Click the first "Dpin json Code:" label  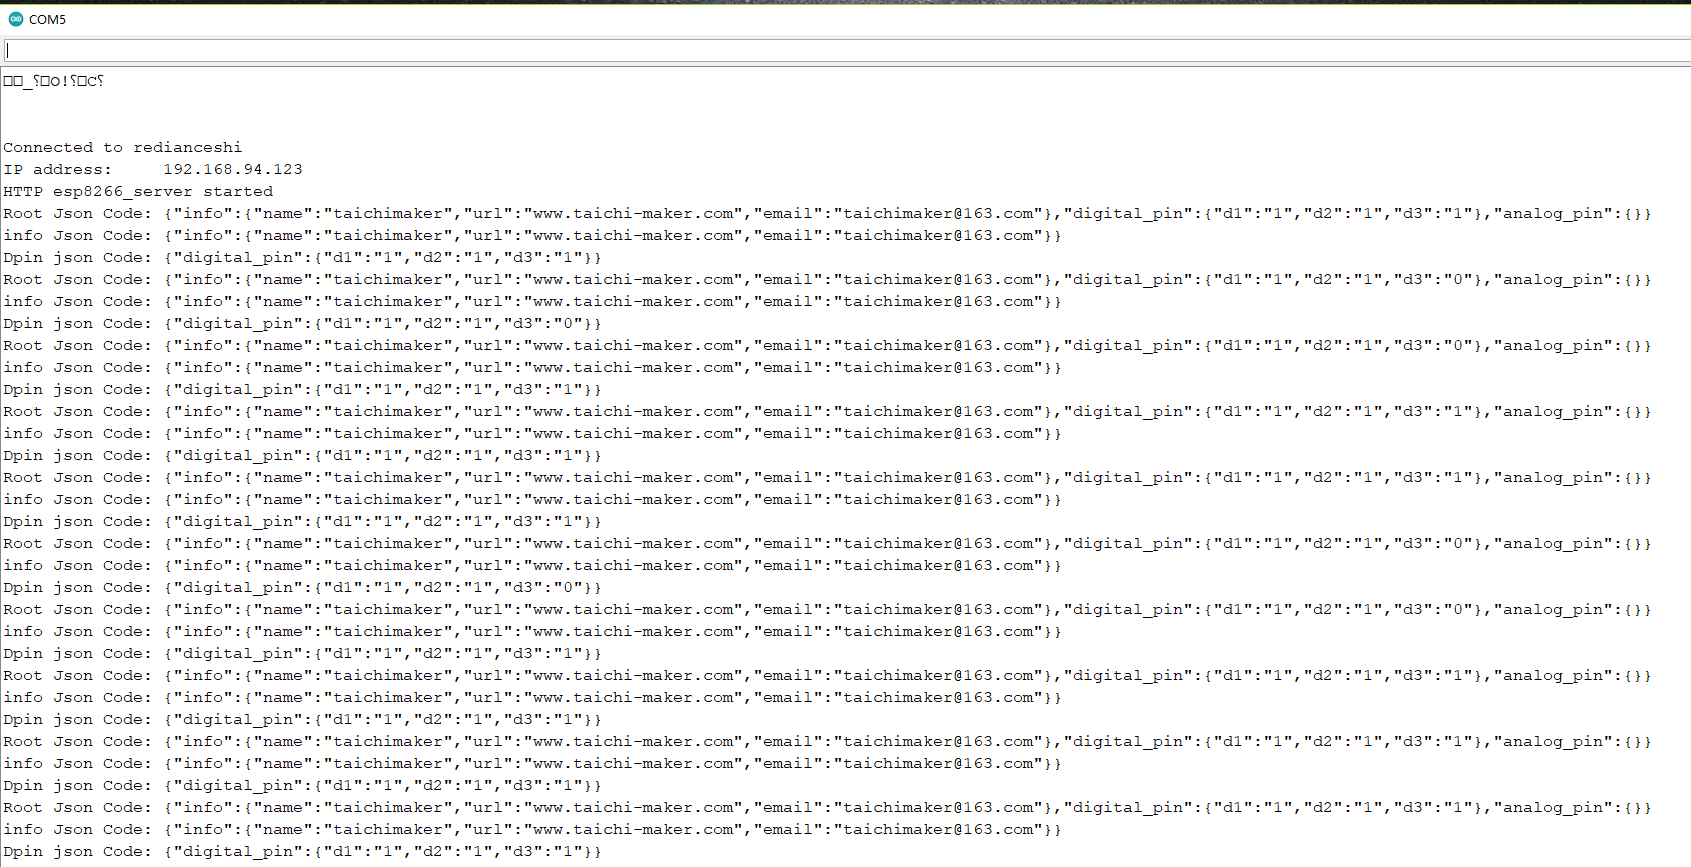point(77,258)
